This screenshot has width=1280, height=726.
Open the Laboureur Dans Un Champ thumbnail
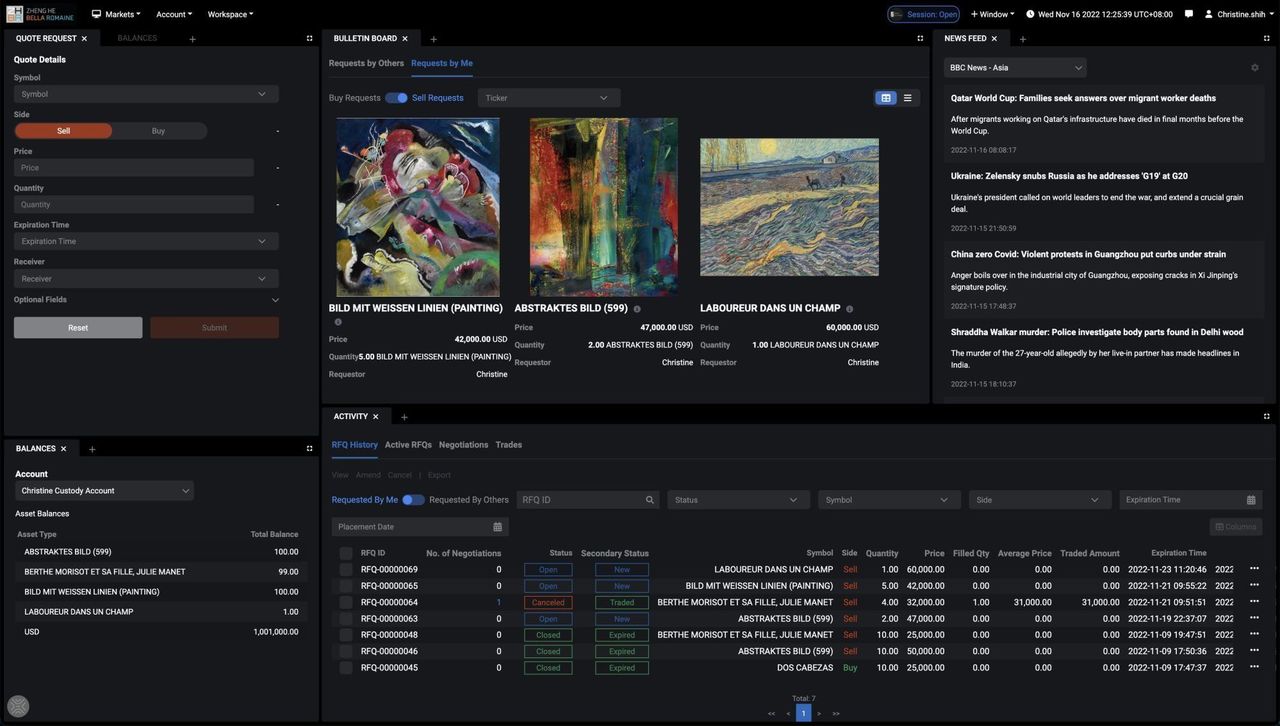[789, 207]
